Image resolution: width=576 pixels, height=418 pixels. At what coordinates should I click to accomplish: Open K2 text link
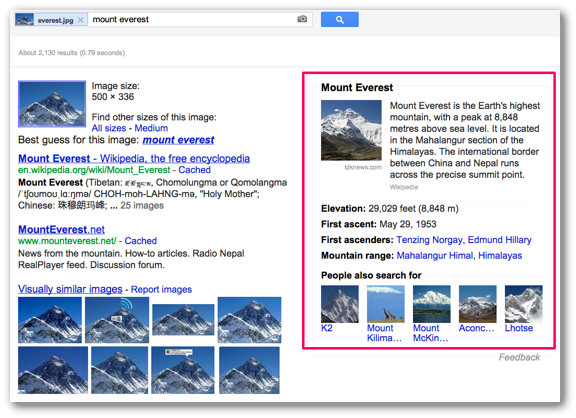[x=327, y=328]
